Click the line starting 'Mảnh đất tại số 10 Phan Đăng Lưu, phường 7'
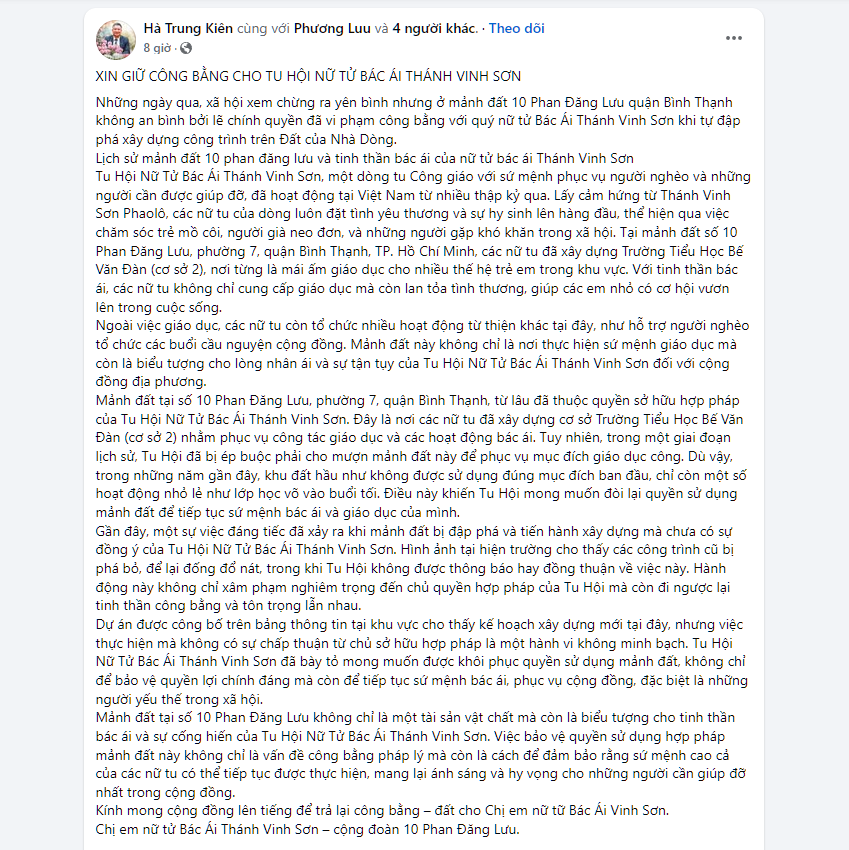The image size is (849, 850). 417,401
